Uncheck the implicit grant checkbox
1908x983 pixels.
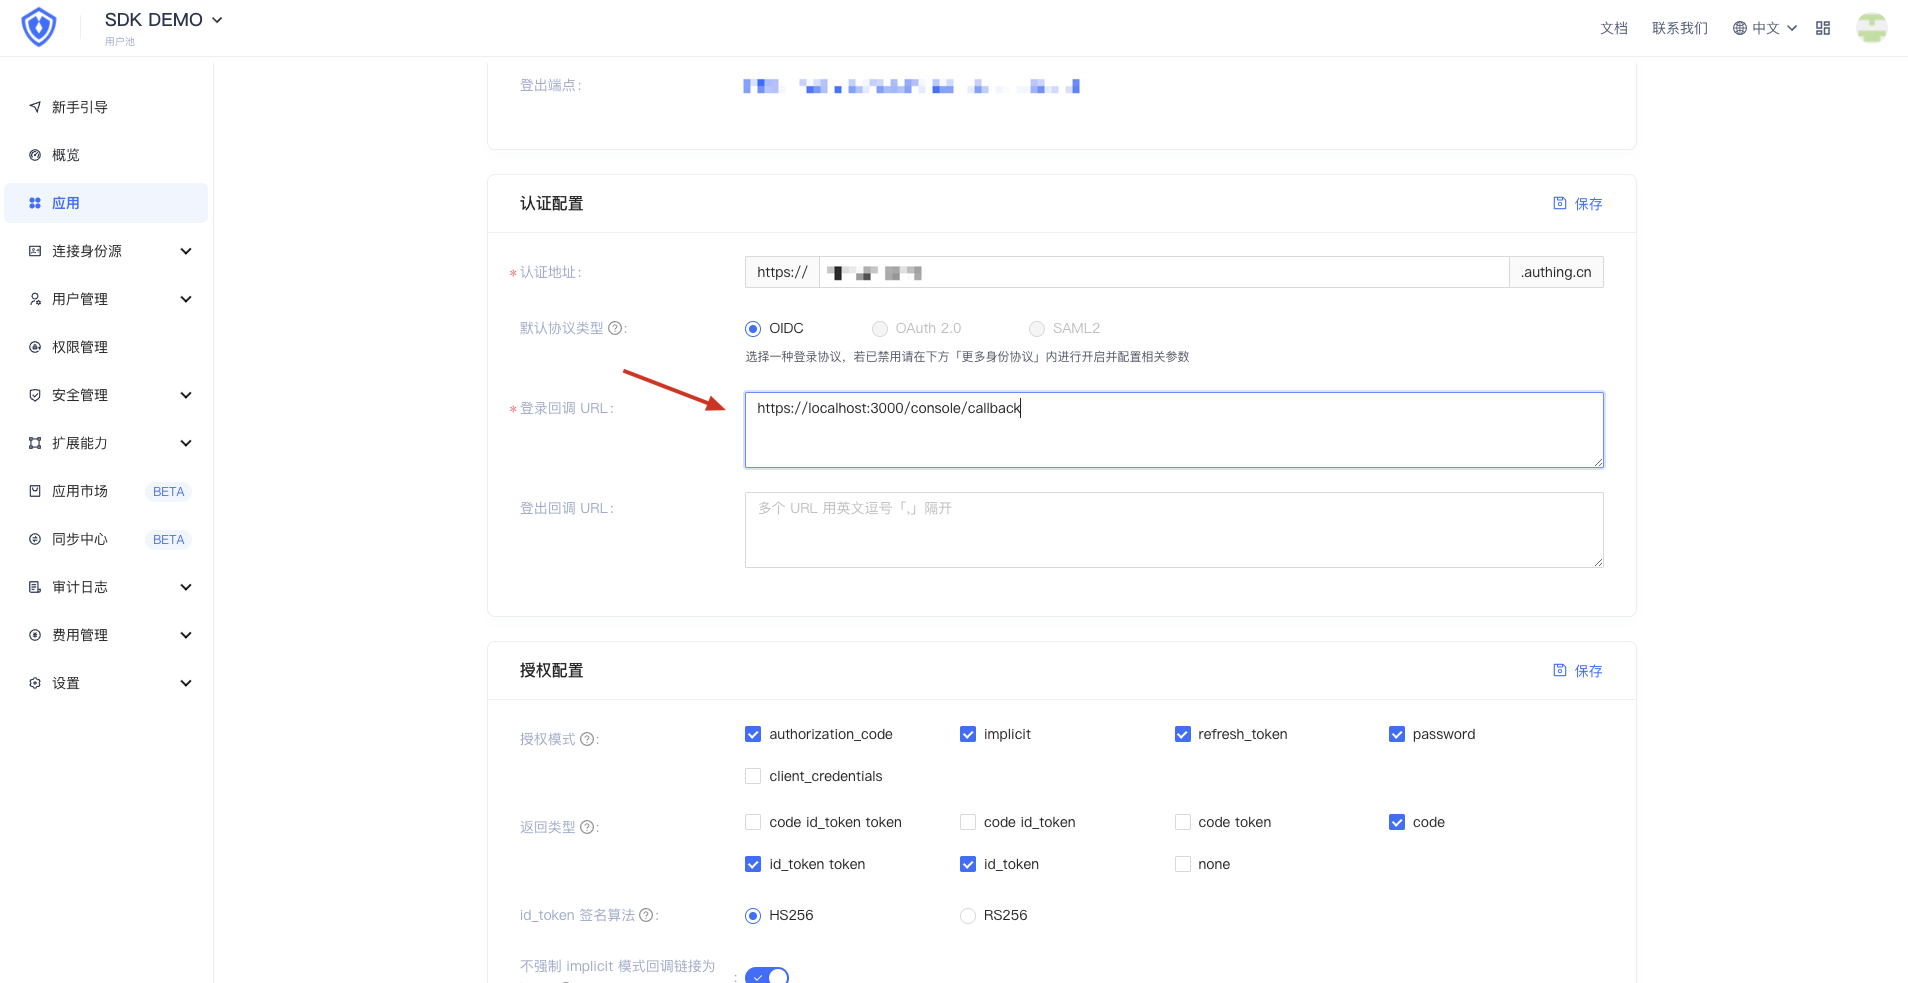pos(968,734)
